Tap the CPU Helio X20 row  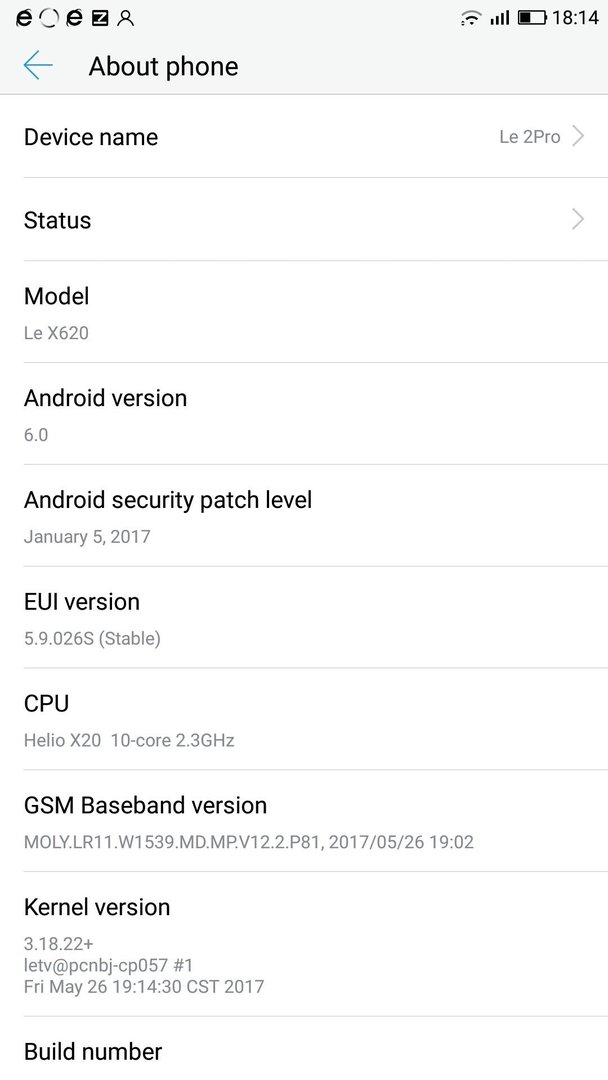point(304,720)
